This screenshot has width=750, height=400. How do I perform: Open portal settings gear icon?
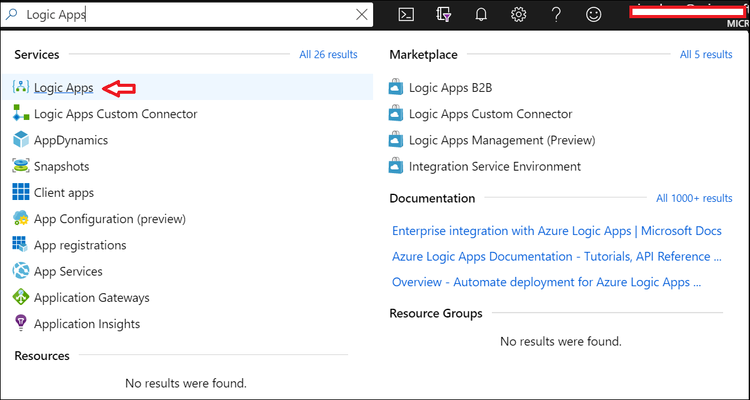pyautogui.click(x=518, y=15)
